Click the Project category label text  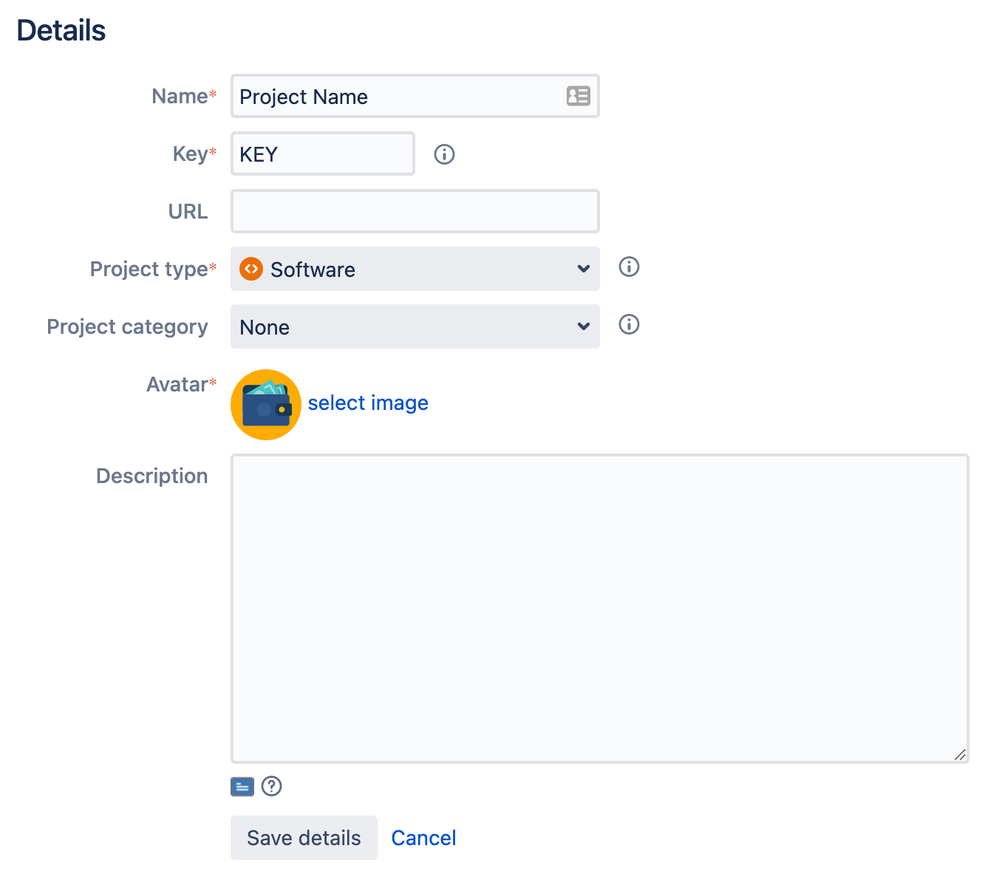click(127, 327)
